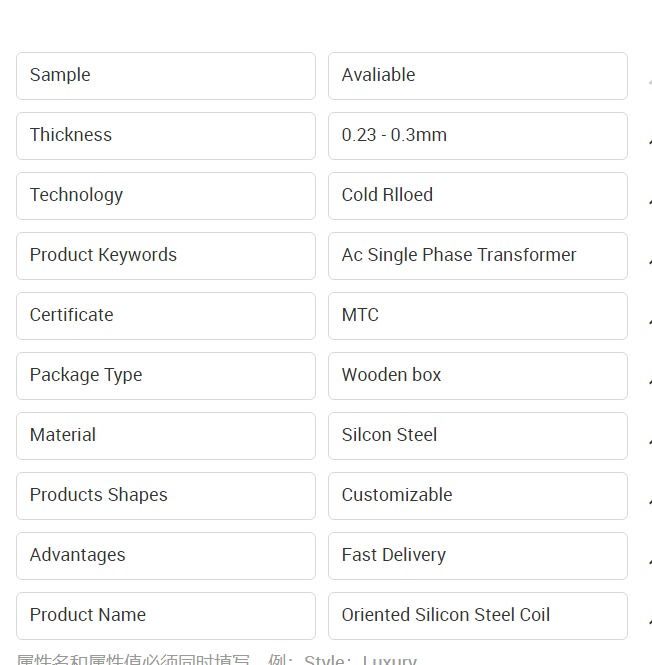The image size is (652, 665).
Task: Edit the Oriented Silicon Steel Coil field
Action: [x=478, y=616]
